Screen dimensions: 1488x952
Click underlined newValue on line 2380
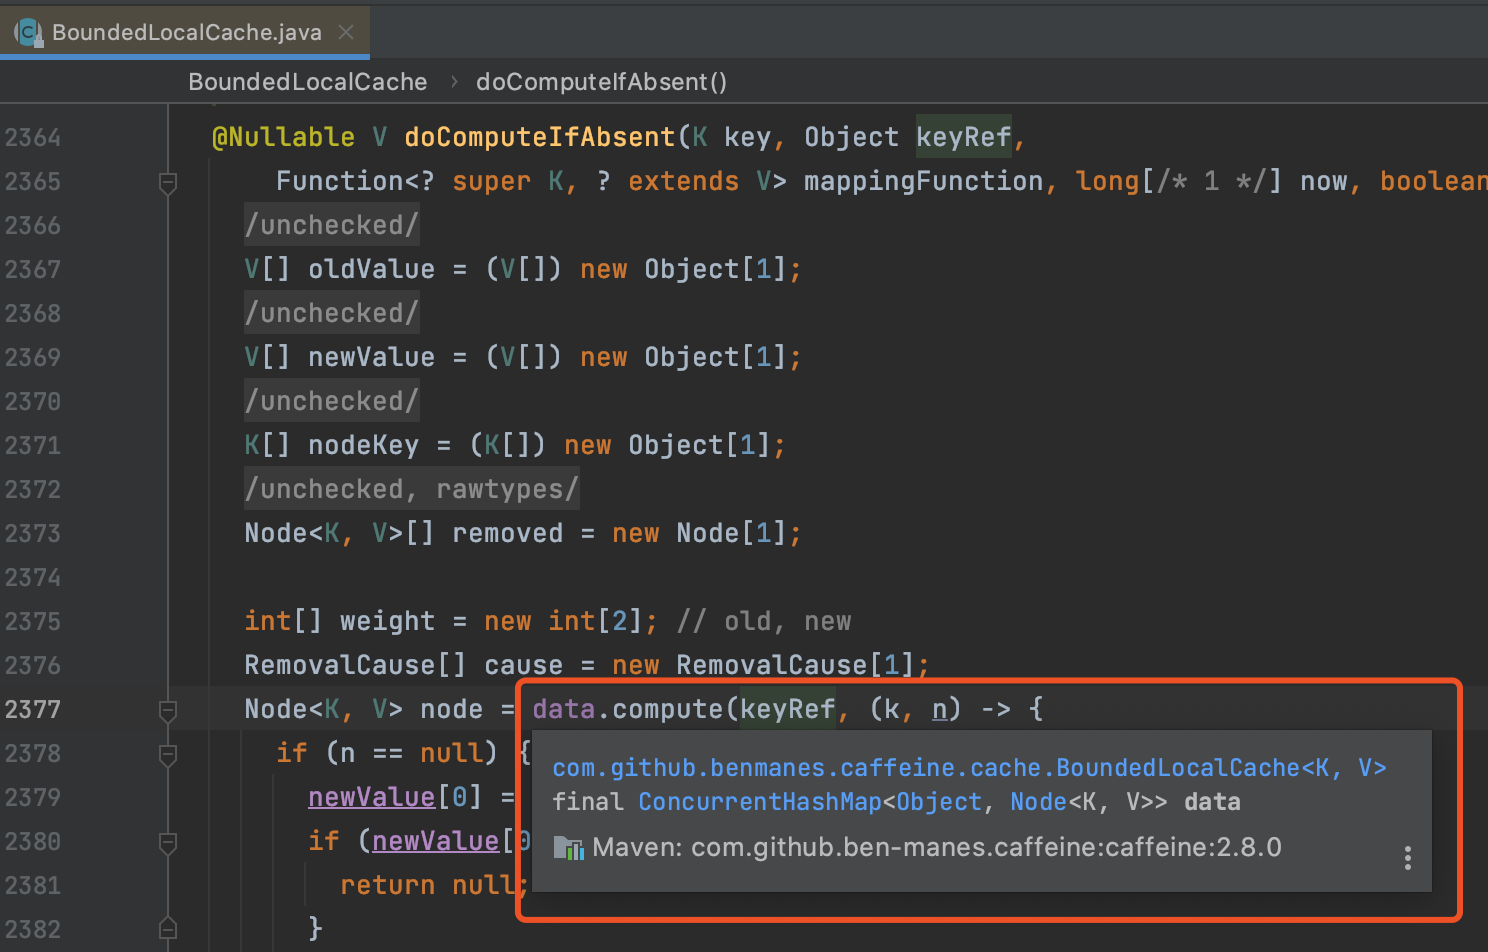pyautogui.click(x=436, y=841)
